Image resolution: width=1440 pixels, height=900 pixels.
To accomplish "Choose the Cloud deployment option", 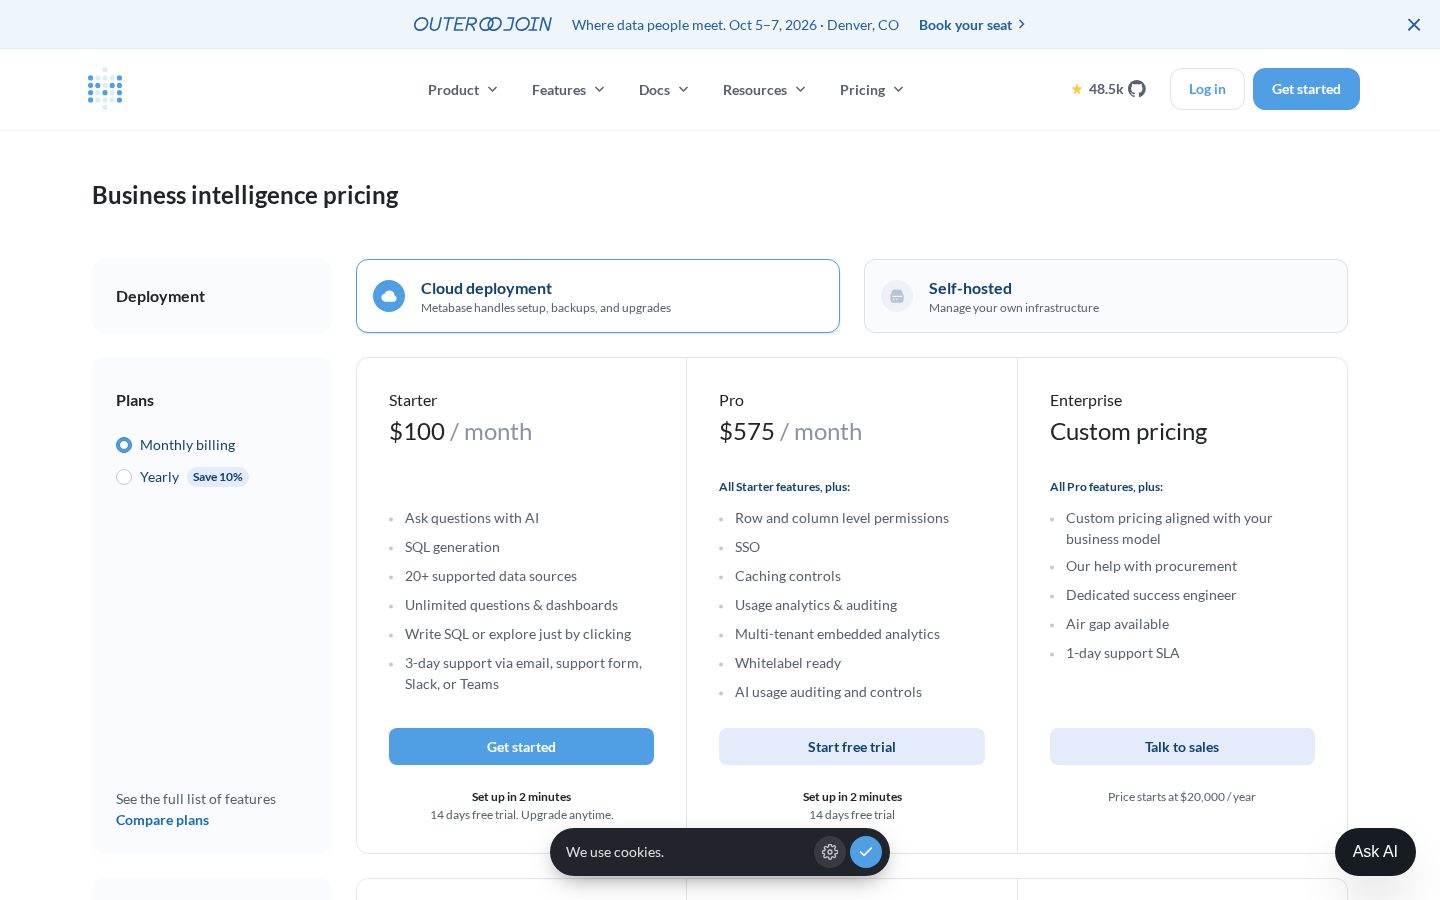I will pyautogui.click(x=598, y=296).
